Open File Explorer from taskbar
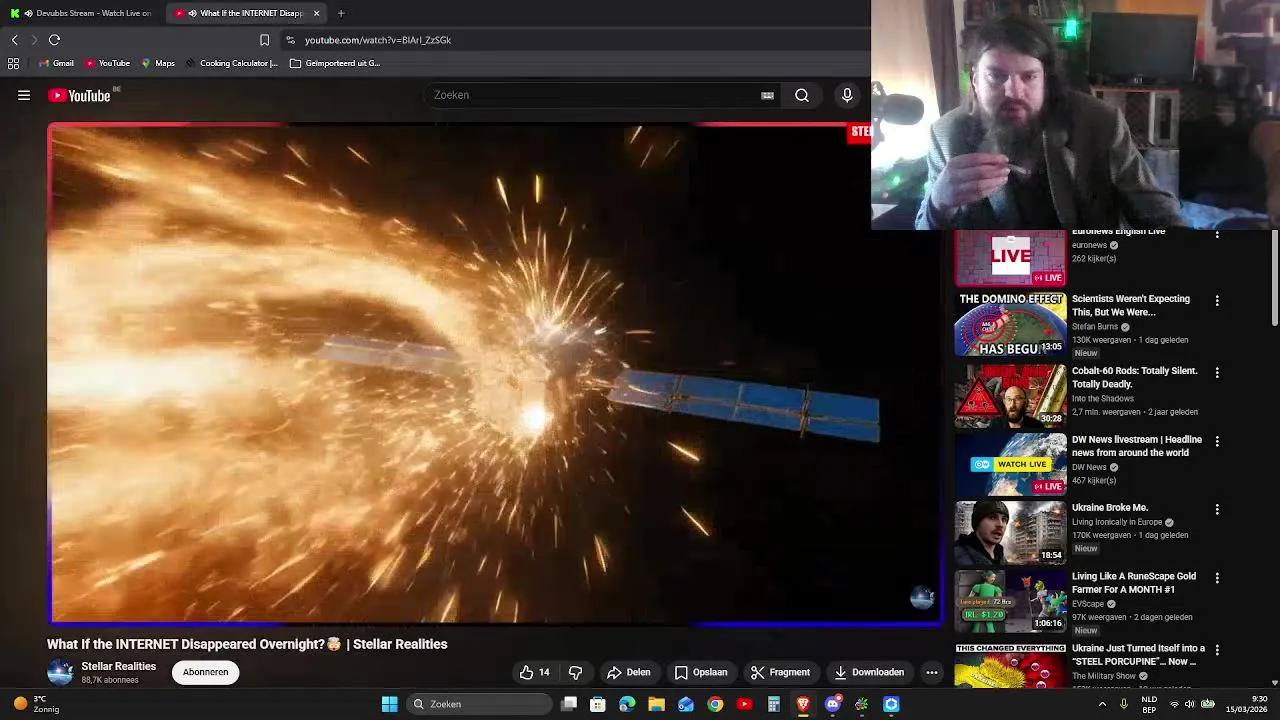The width and height of the screenshot is (1280, 720). point(656,704)
